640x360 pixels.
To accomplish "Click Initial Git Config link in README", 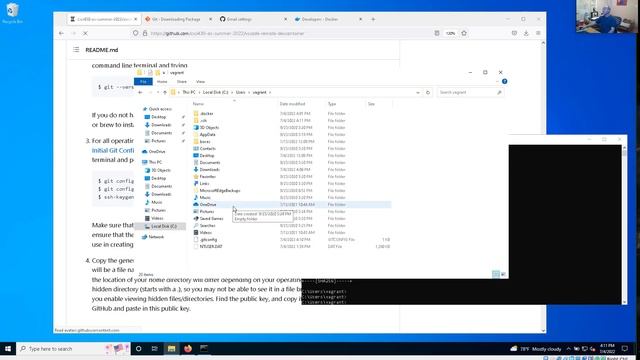I will tap(113, 150).
